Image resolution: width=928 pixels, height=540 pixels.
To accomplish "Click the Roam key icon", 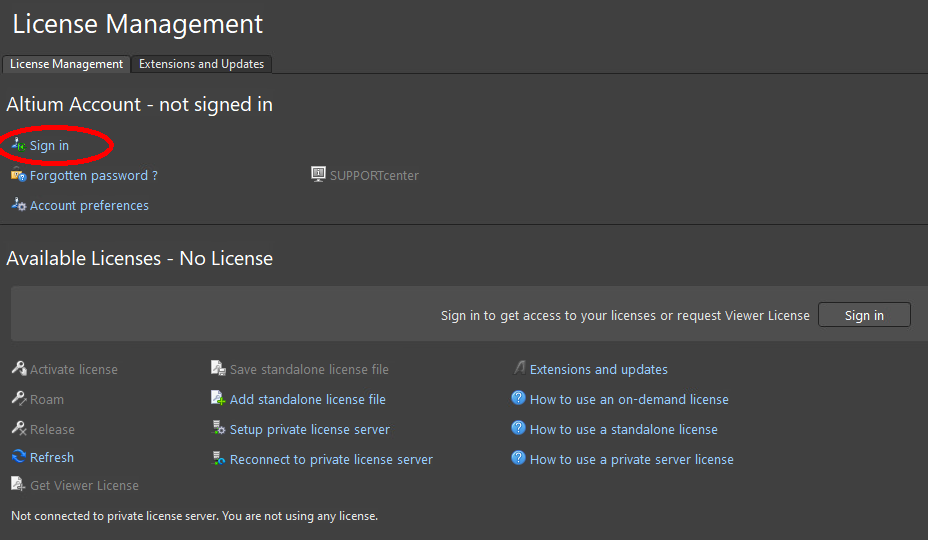I will click(19, 398).
